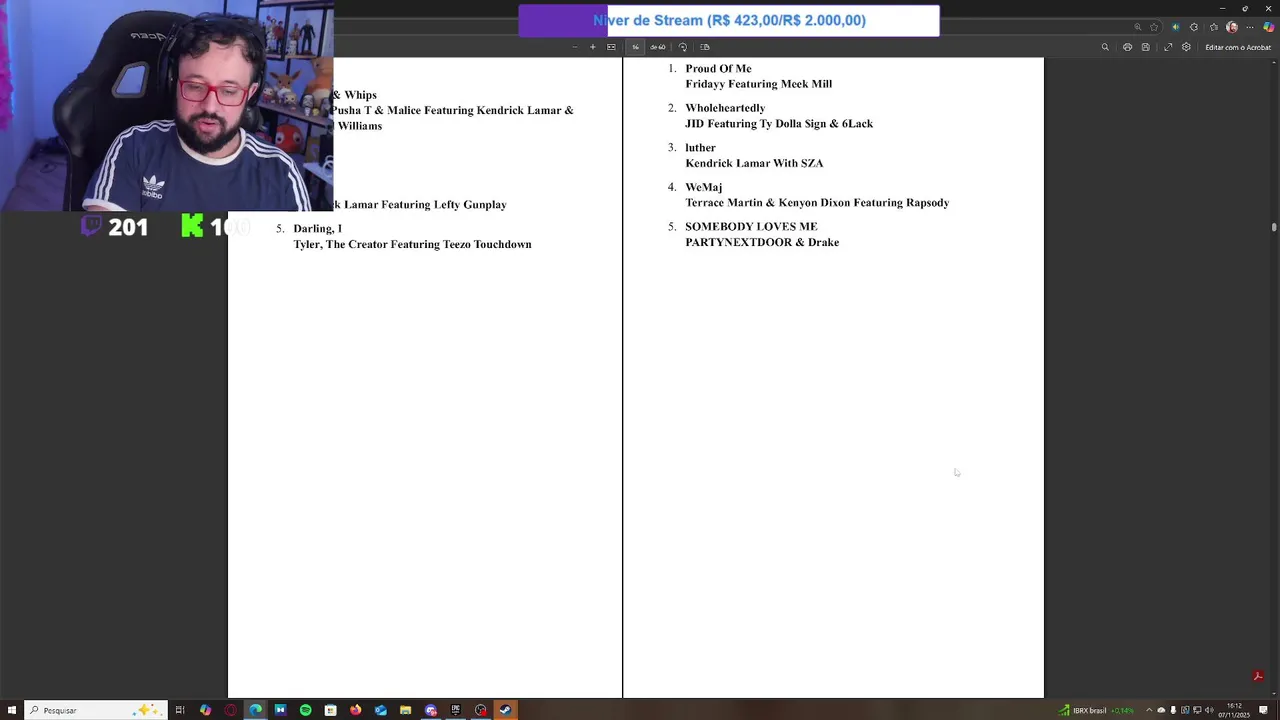Image resolution: width=1280 pixels, height=720 pixels.
Task: Open browser extensions puzzle icon
Action: click(x=1194, y=27)
